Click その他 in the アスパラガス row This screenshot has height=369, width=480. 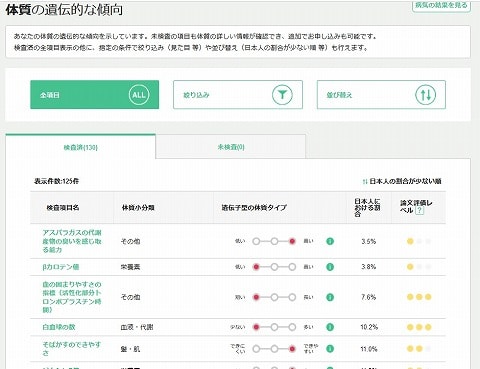tap(130, 241)
